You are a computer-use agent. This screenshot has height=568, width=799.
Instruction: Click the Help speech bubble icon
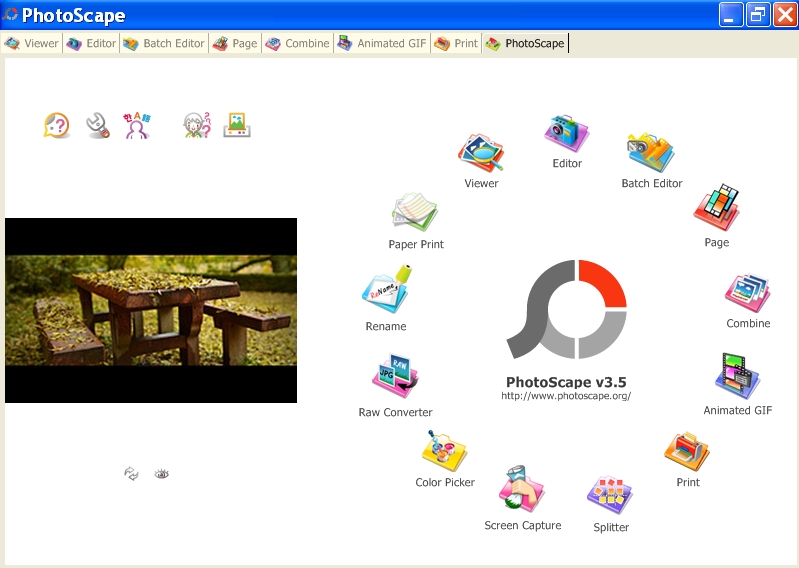pyautogui.click(x=57, y=125)
